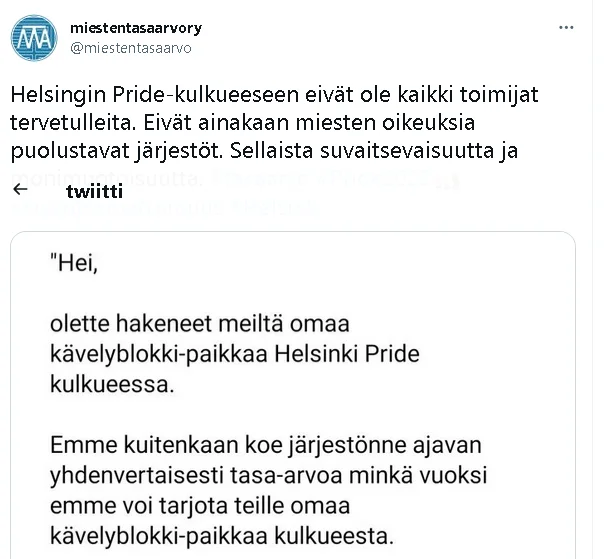Click the miestentasaarvory profile avatar
The image size is (611, 559).
point(34,37)
